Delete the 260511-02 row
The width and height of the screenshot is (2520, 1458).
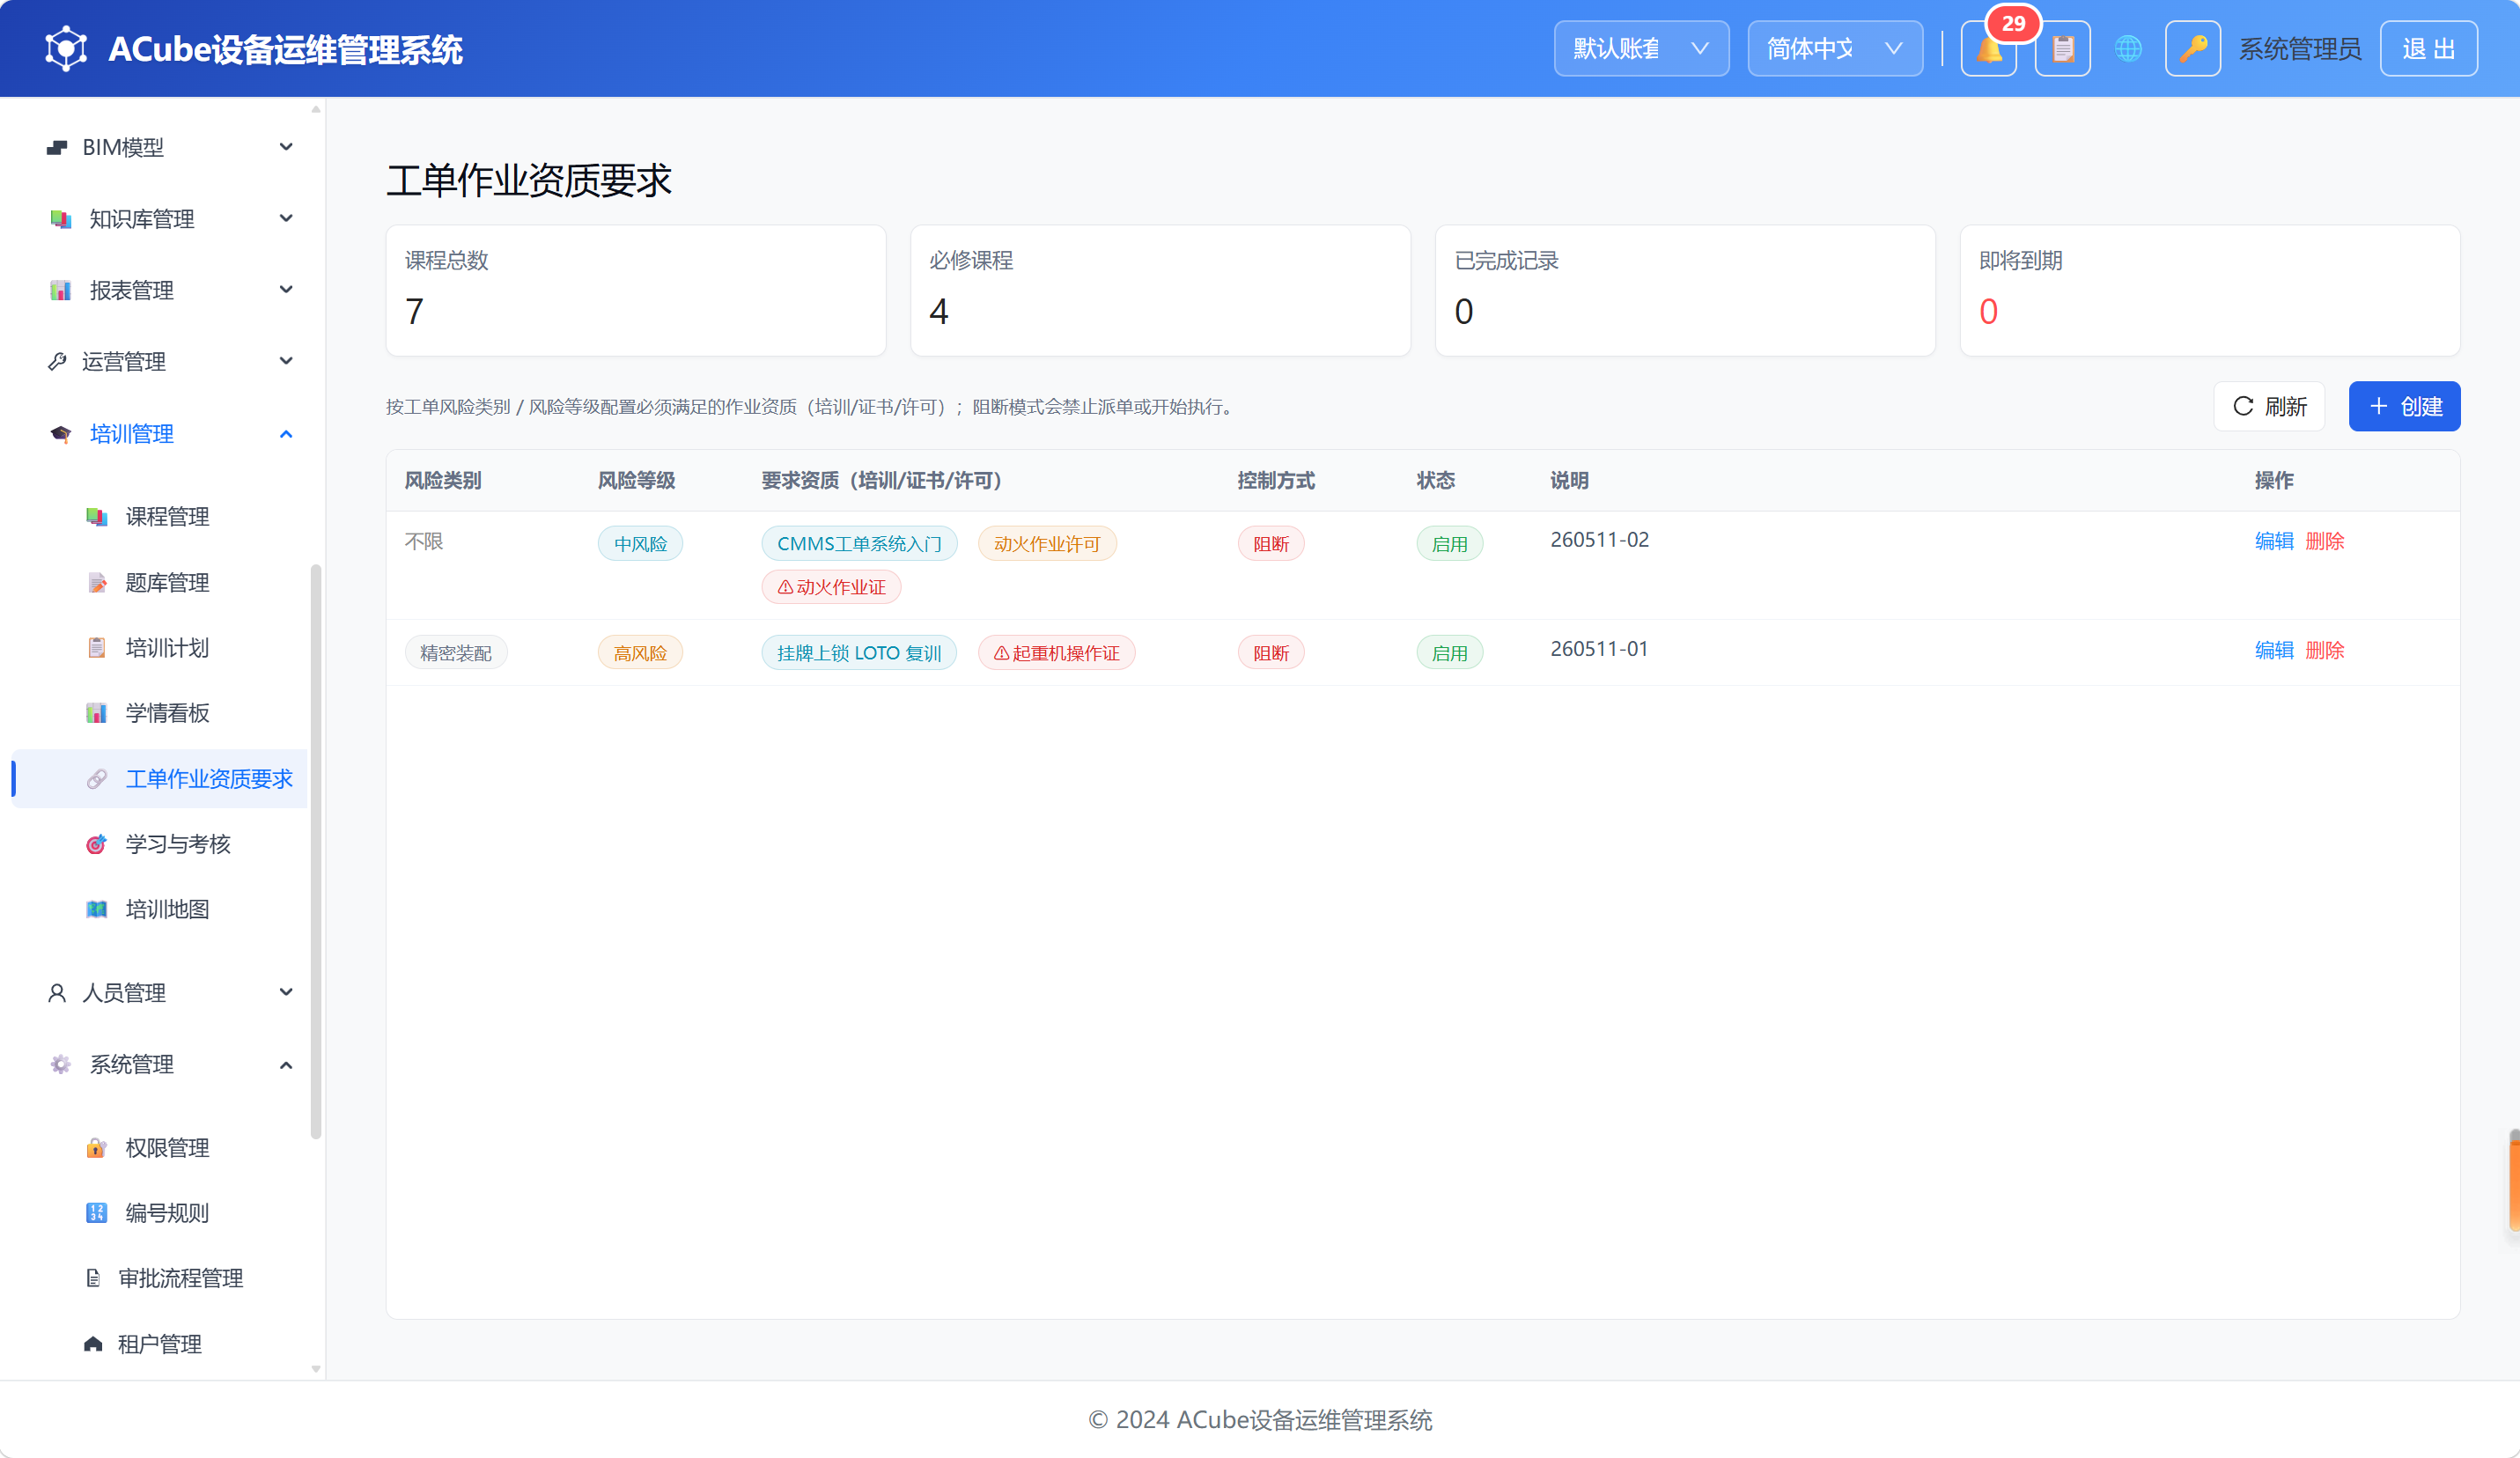click(2324, 541)
